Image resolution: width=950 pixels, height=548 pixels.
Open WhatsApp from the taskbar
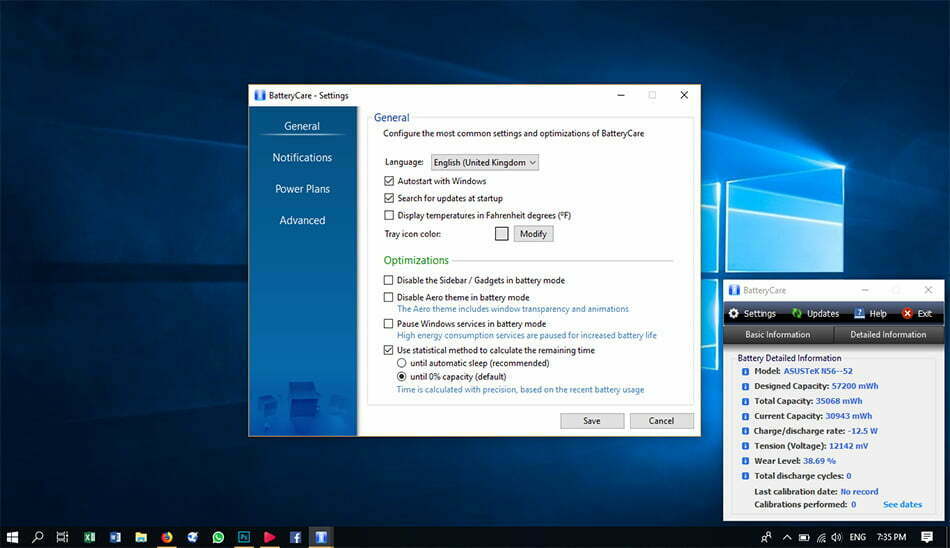tap(218, 537)
